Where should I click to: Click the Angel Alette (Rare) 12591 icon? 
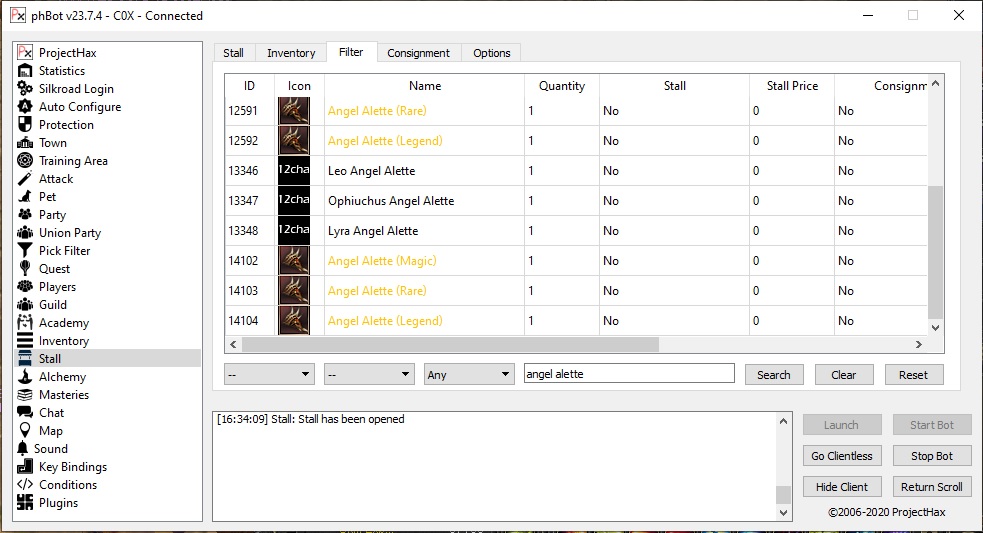[x=293, y=111]
